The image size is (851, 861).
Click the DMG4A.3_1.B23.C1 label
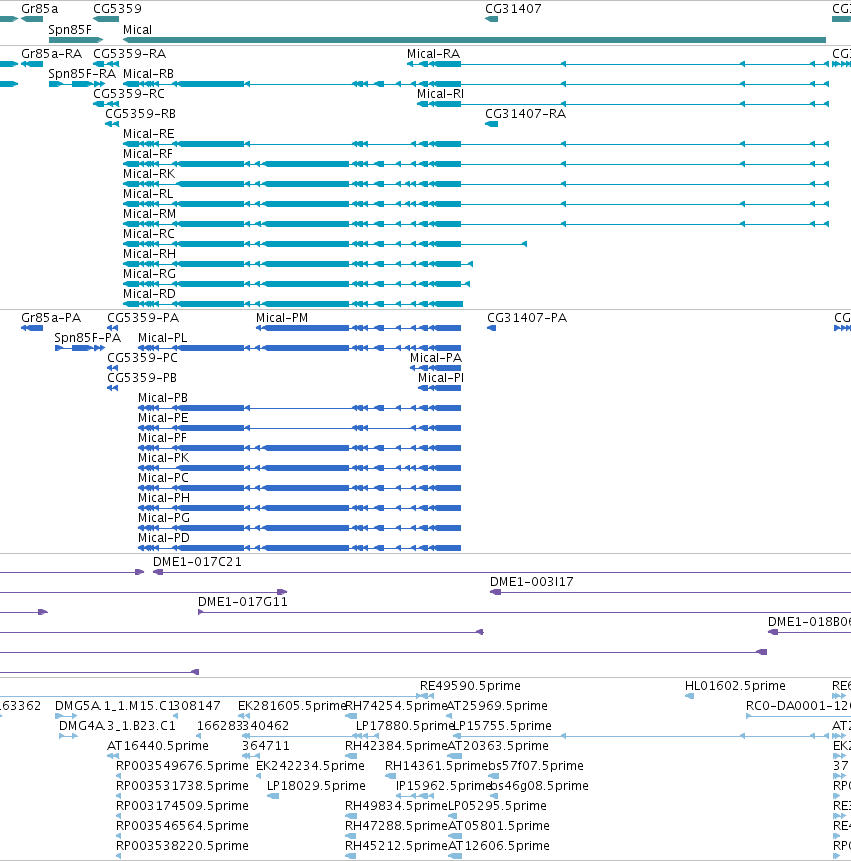(117, 726)
